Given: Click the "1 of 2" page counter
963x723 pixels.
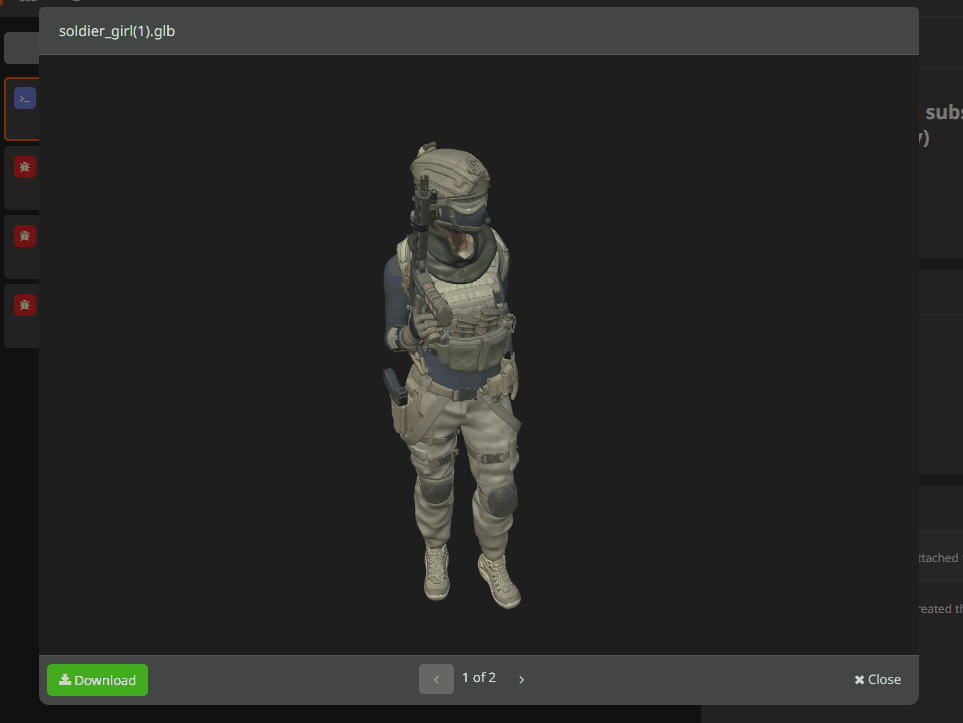Looking at the screenshot, I should tap(478, 678).
